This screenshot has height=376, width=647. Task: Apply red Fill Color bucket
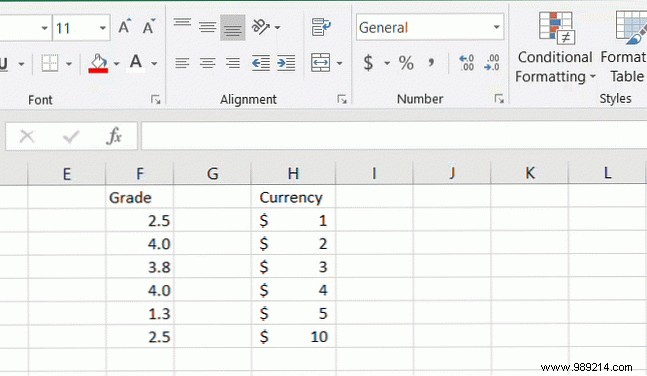pyautogui.click(x=98, y=64)
